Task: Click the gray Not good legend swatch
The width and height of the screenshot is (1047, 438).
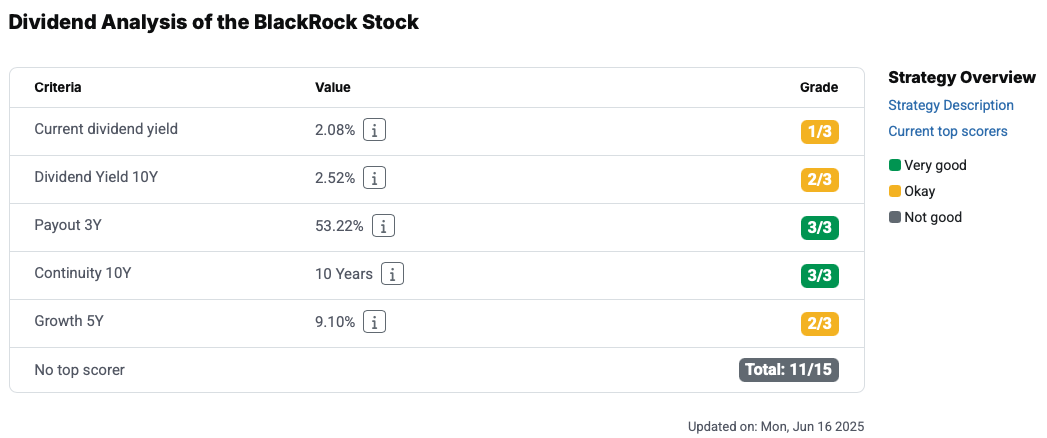Action: click(x=895, y=217)
